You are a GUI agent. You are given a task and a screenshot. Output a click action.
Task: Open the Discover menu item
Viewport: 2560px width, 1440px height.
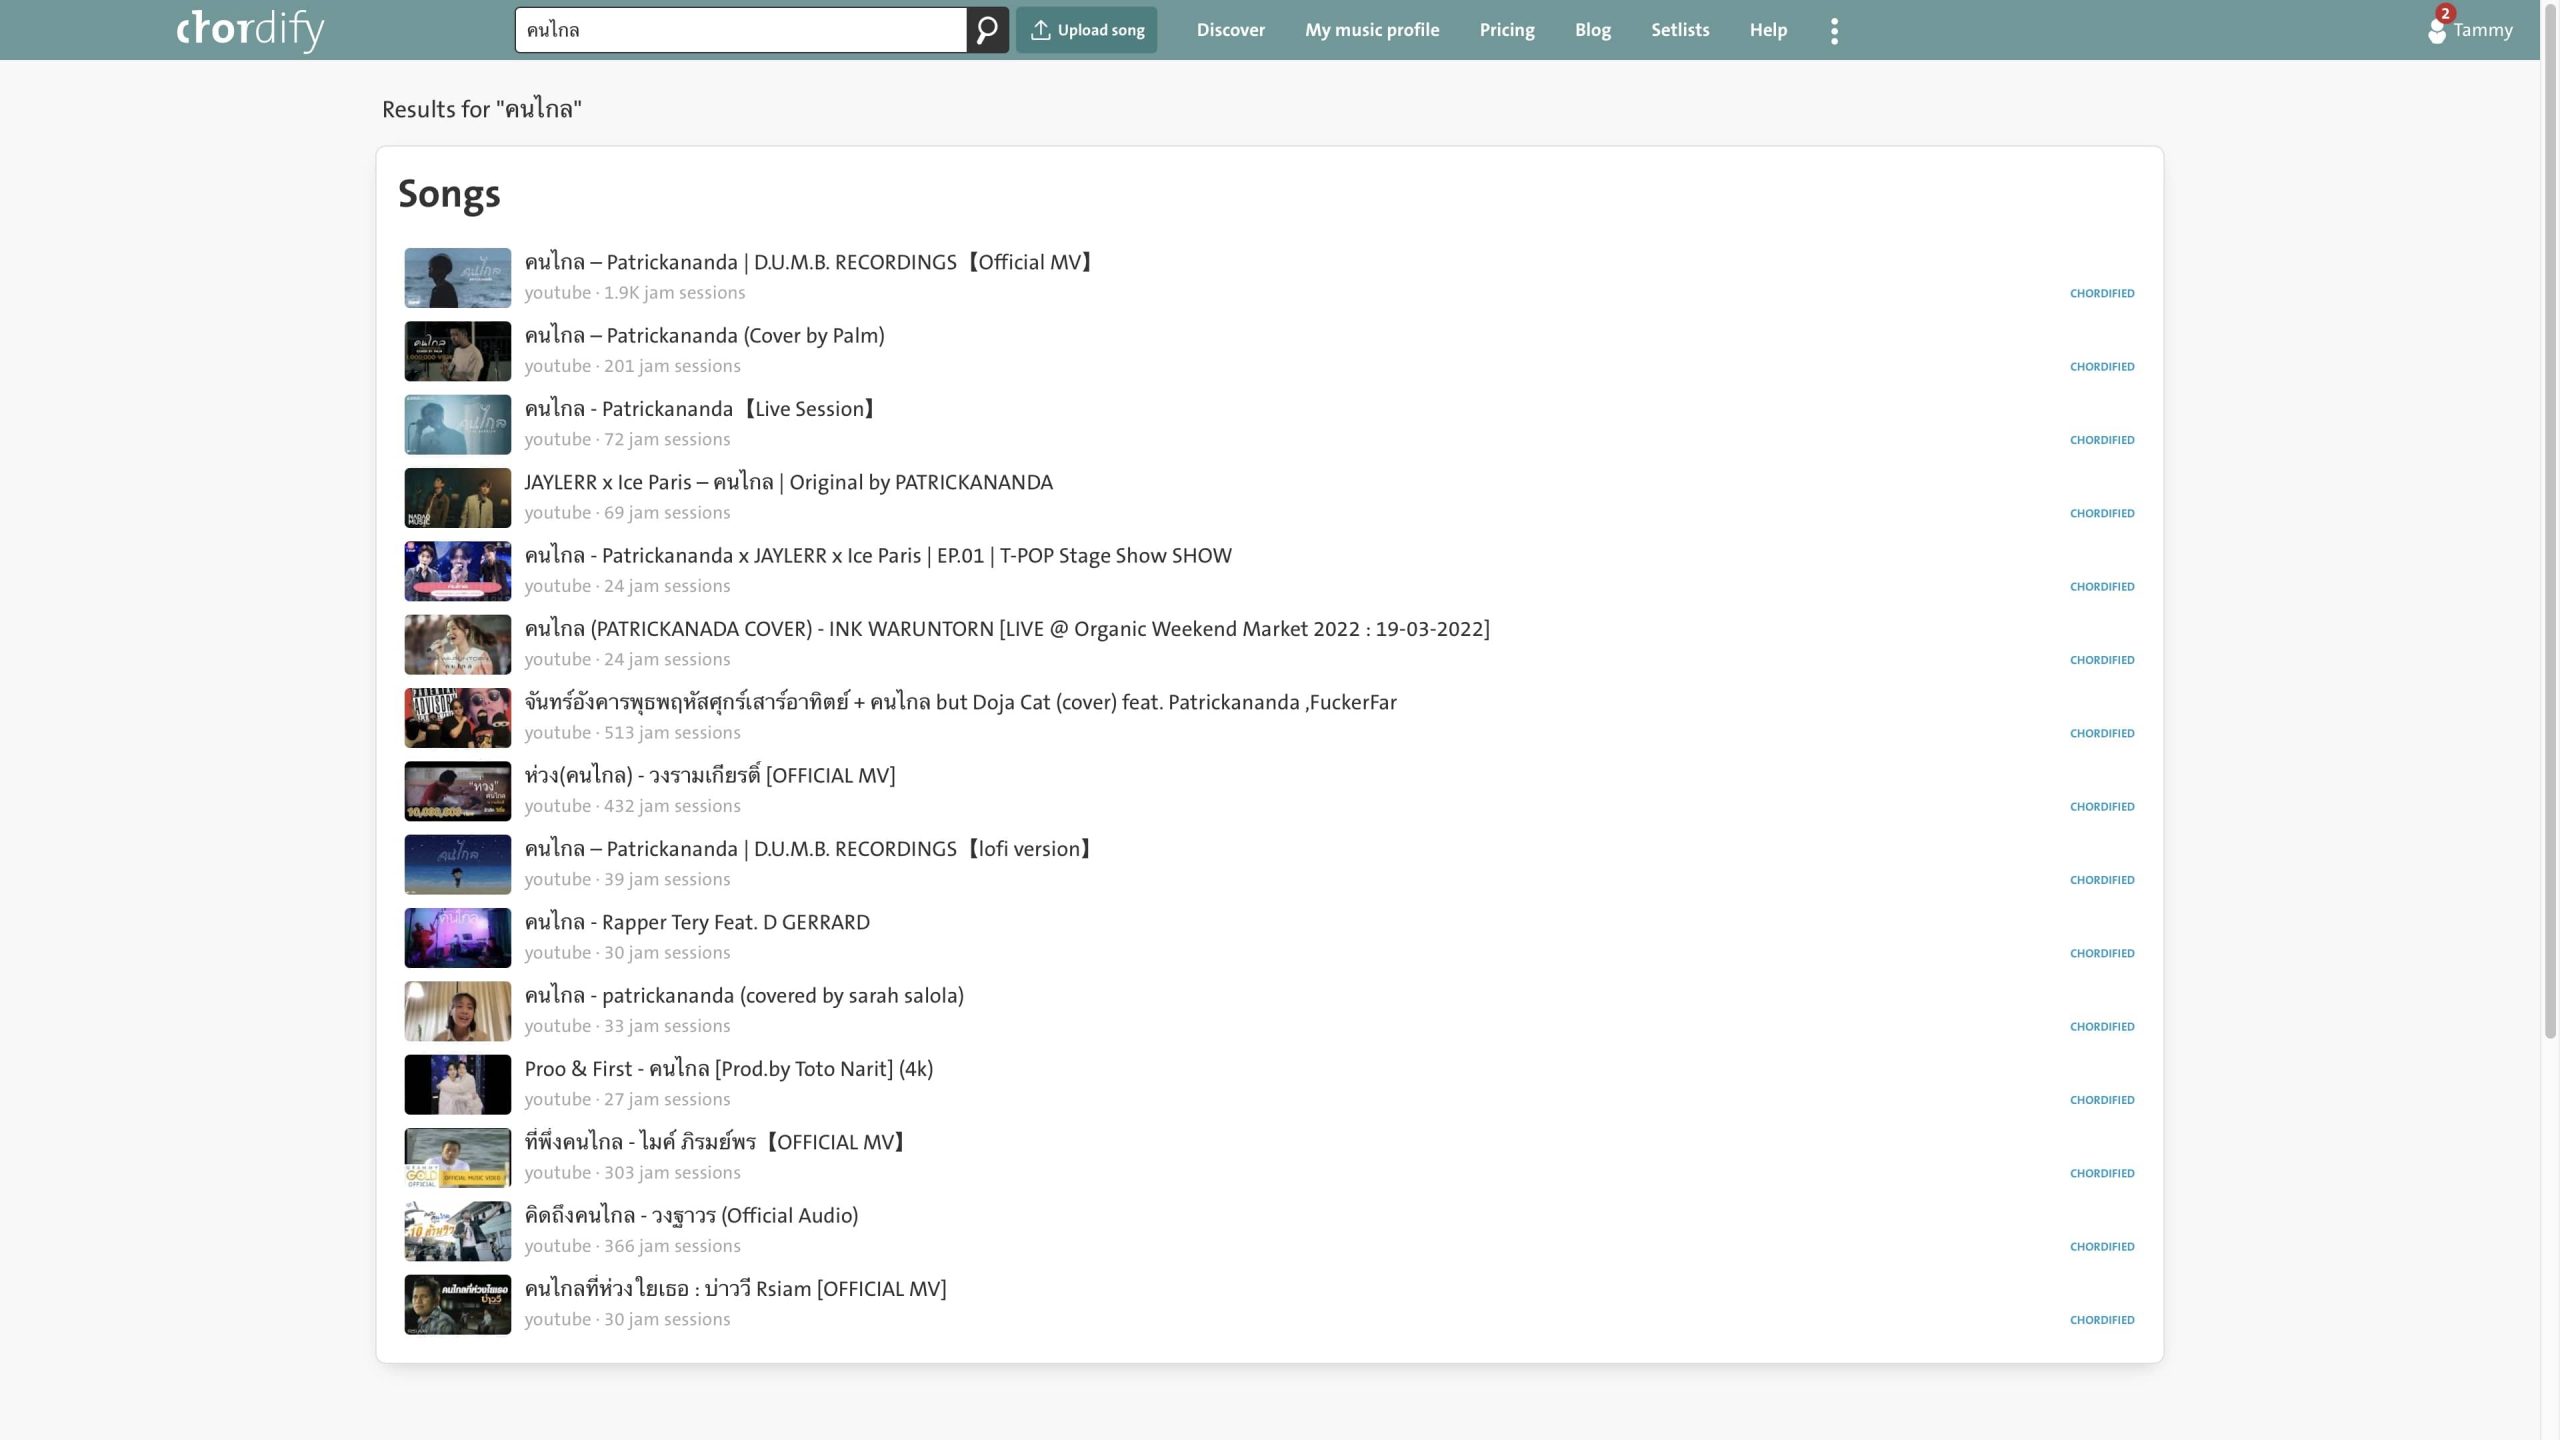[1230, 30]
